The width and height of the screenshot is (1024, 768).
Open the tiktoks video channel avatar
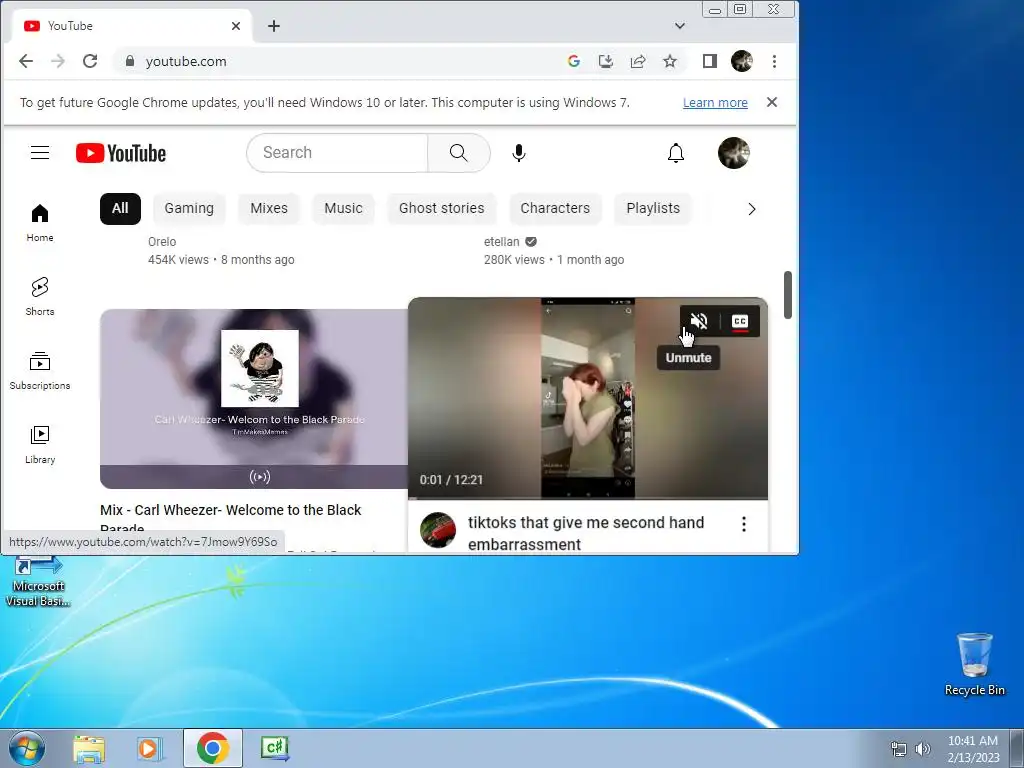coord(438,530)
